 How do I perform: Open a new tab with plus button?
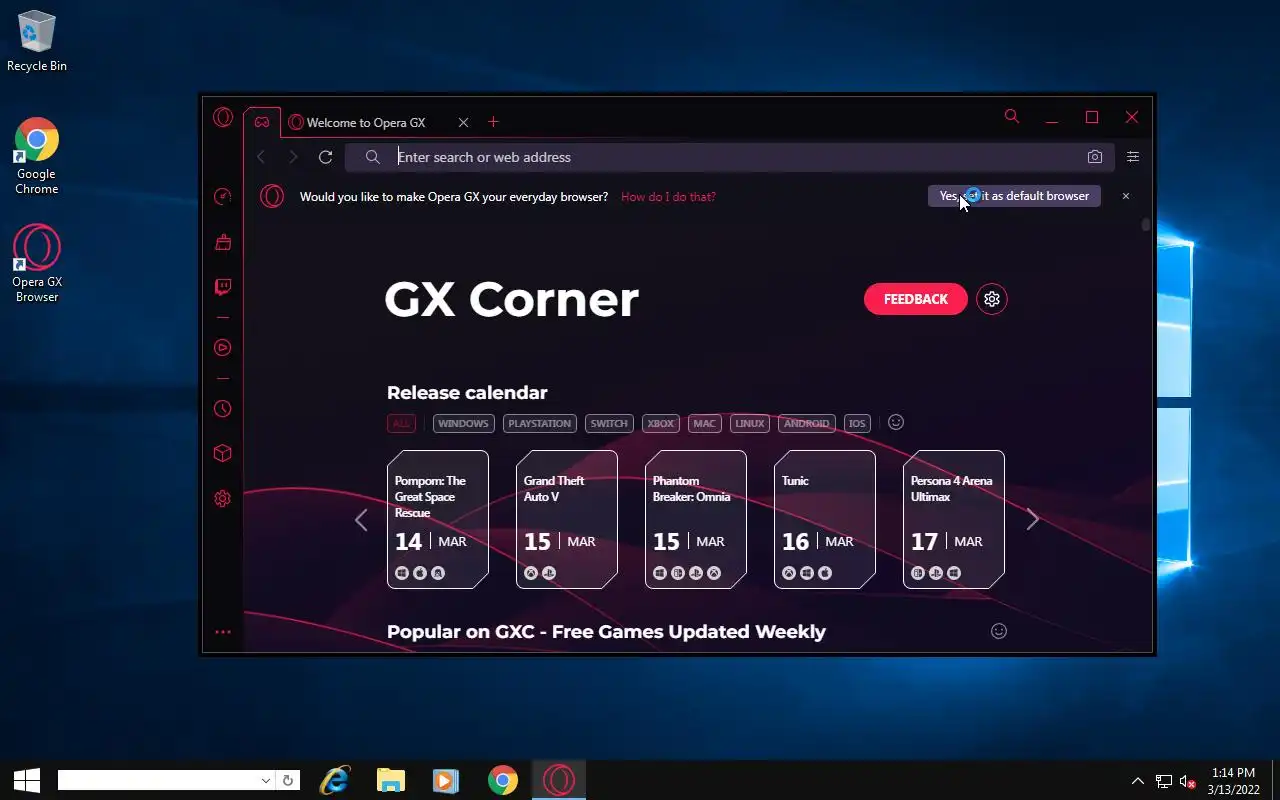point(493,122)
